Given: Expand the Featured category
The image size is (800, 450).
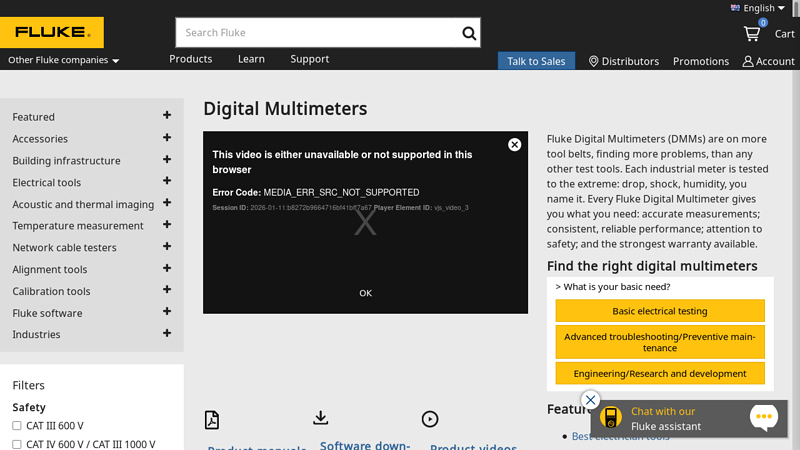Looking at the screenshot, I should 167,115.
